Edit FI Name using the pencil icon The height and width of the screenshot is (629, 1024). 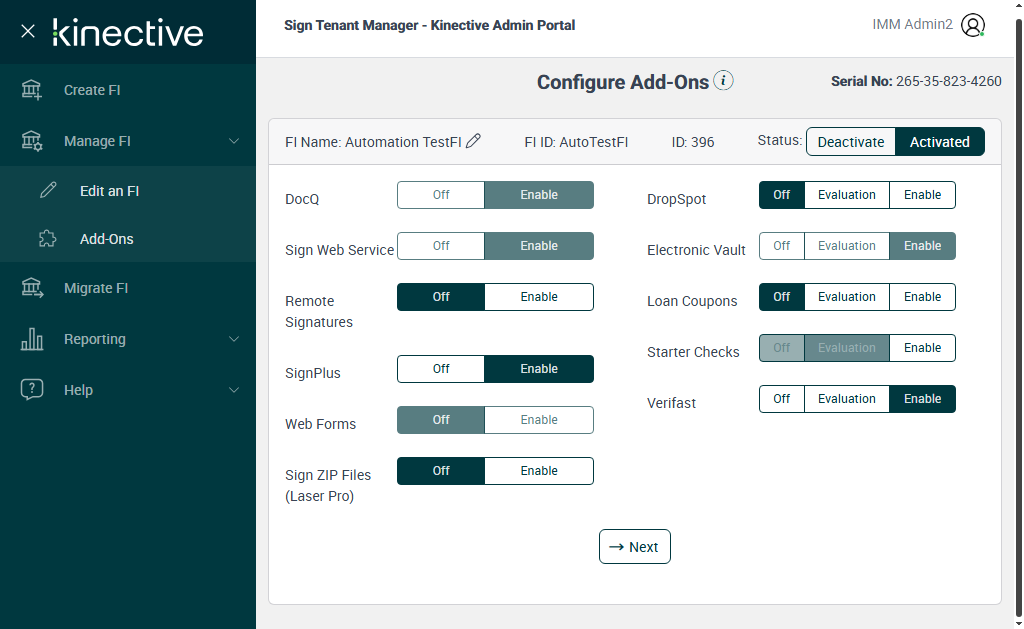click(473, 140)
